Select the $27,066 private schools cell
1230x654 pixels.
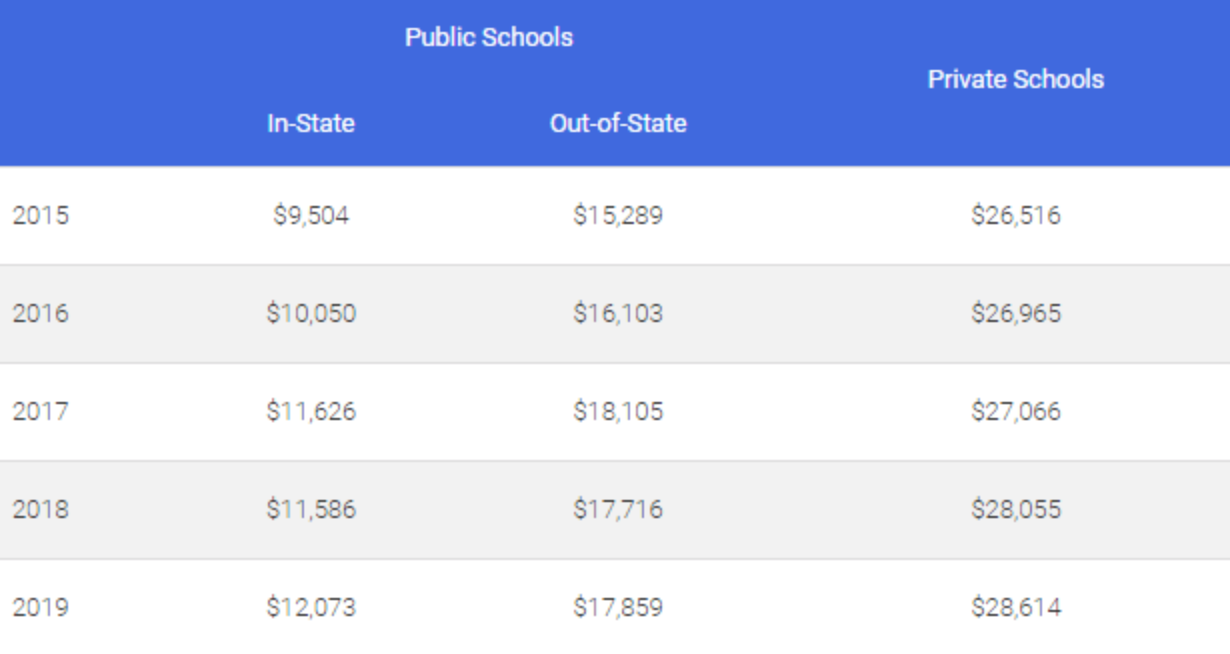(x=1015, y=412)
